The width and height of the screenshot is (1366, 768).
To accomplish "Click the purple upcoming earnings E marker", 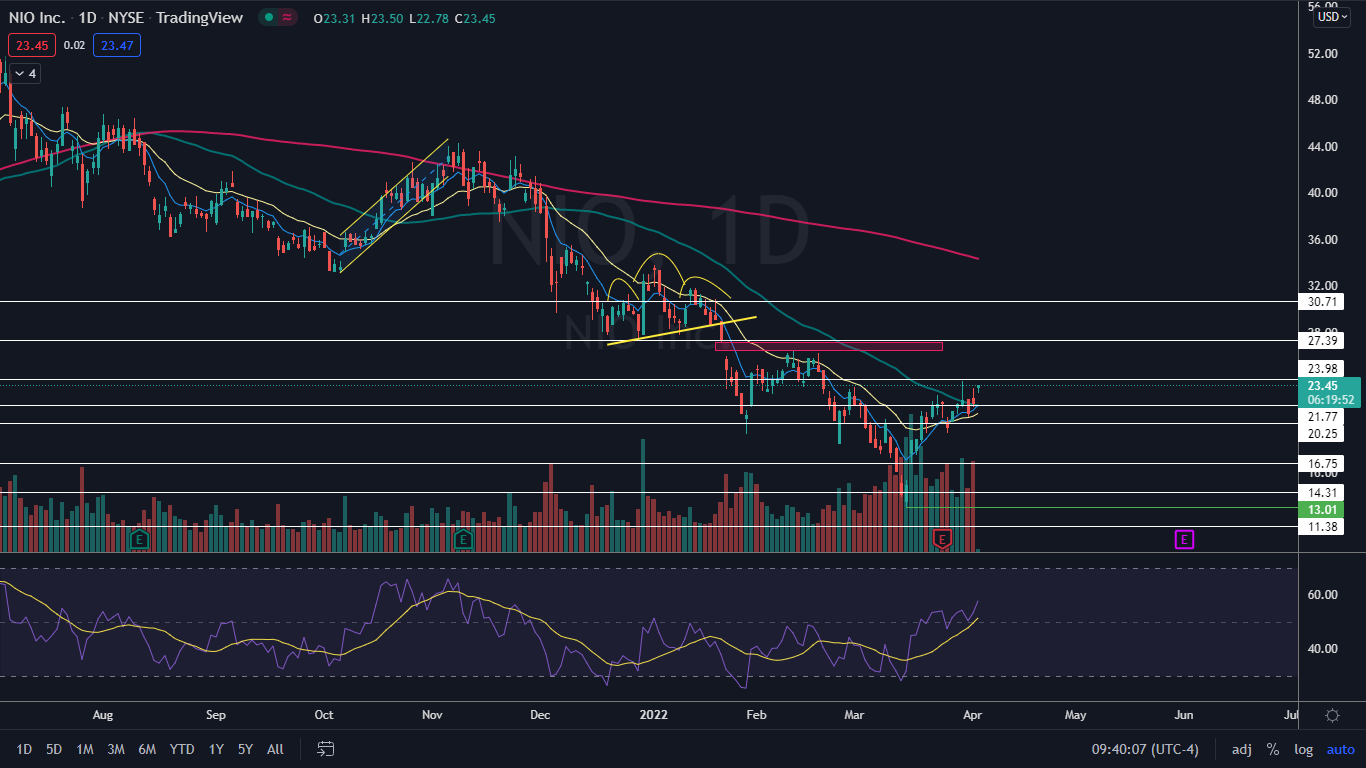I will tap(1183, 540).
